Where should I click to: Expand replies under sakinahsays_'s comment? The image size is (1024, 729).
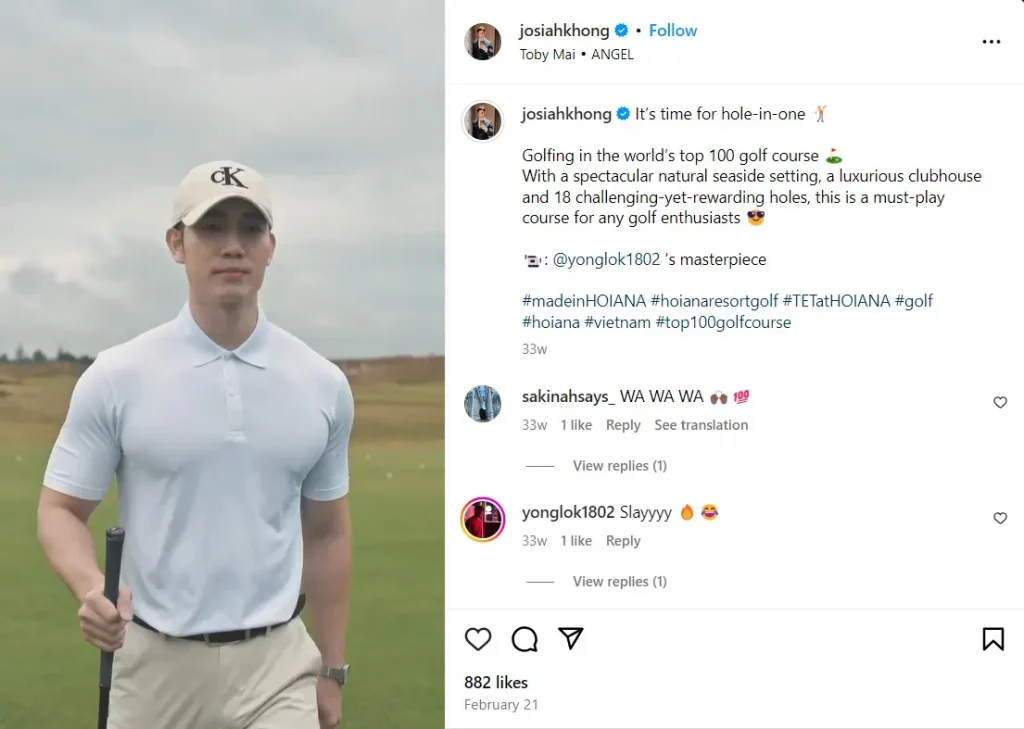[x=619, y=465]
